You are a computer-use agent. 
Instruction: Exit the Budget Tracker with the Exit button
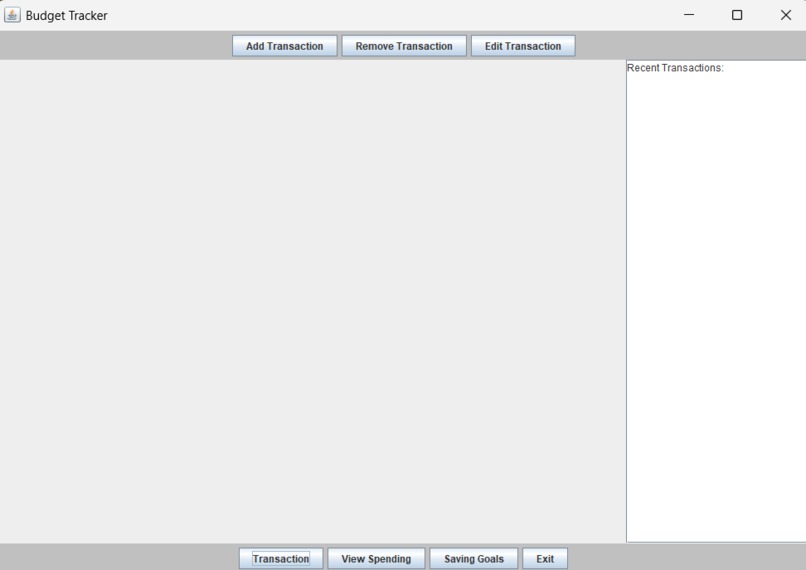point(545,559)
